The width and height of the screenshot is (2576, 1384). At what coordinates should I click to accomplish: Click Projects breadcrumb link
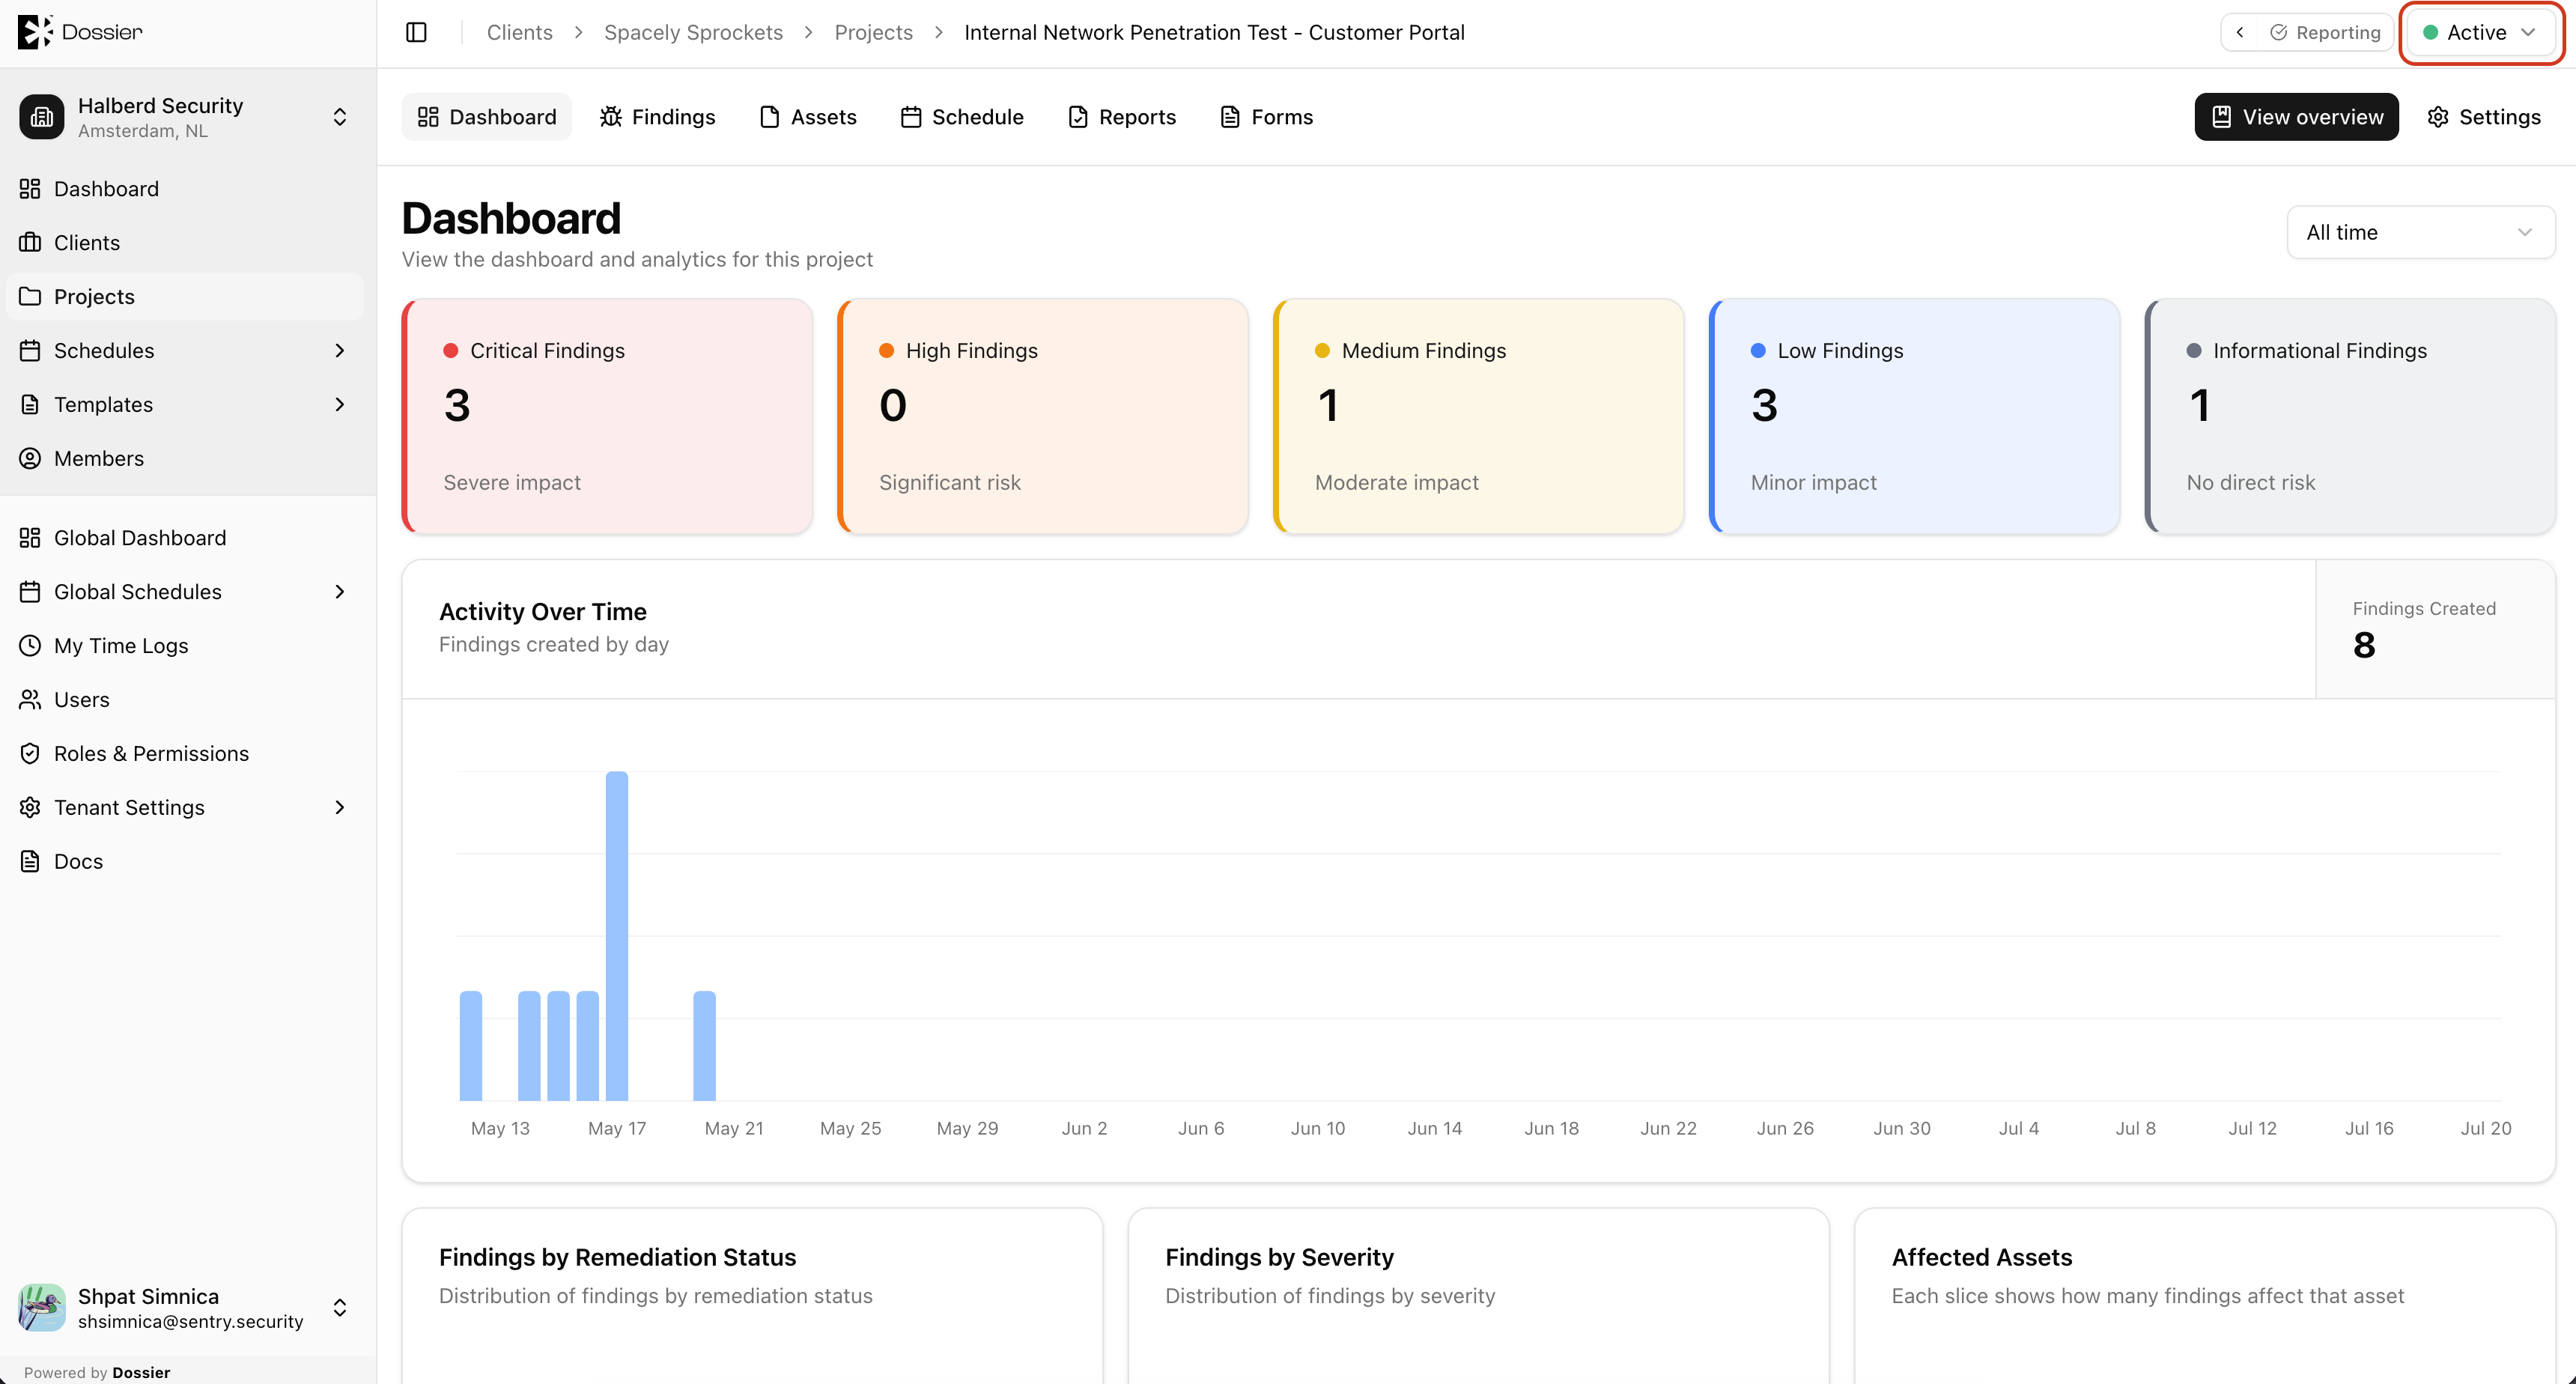point(873,32)
